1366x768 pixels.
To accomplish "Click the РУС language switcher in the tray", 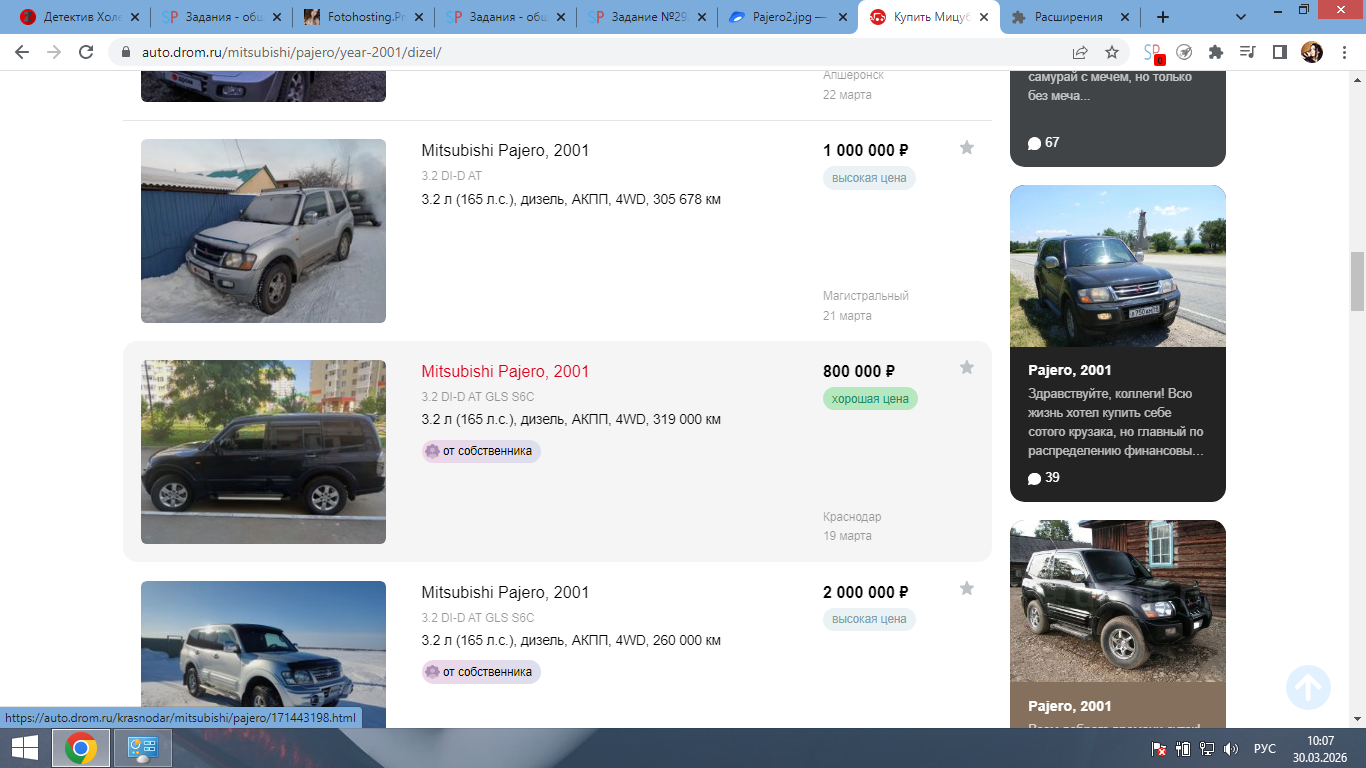I will [x=1264, y=748].
